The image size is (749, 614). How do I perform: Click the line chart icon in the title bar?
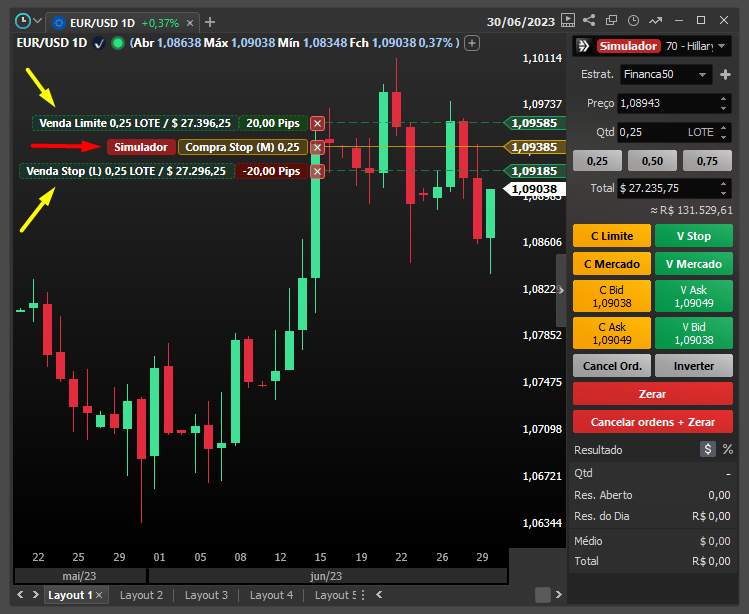(656, 20)
